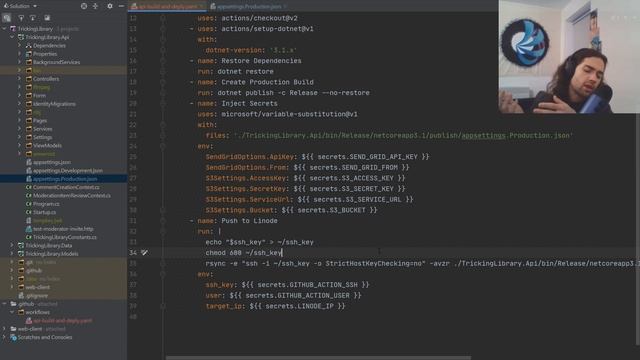This screenshot has width=640, height=360.
Task: Click first Solution toolbar icon below header
Action: 7,18
